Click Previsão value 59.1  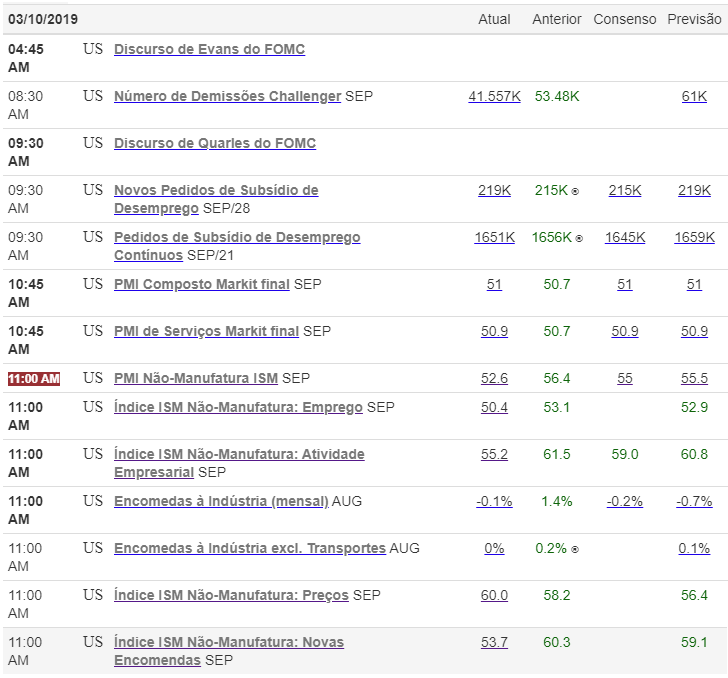click(694, 642)
